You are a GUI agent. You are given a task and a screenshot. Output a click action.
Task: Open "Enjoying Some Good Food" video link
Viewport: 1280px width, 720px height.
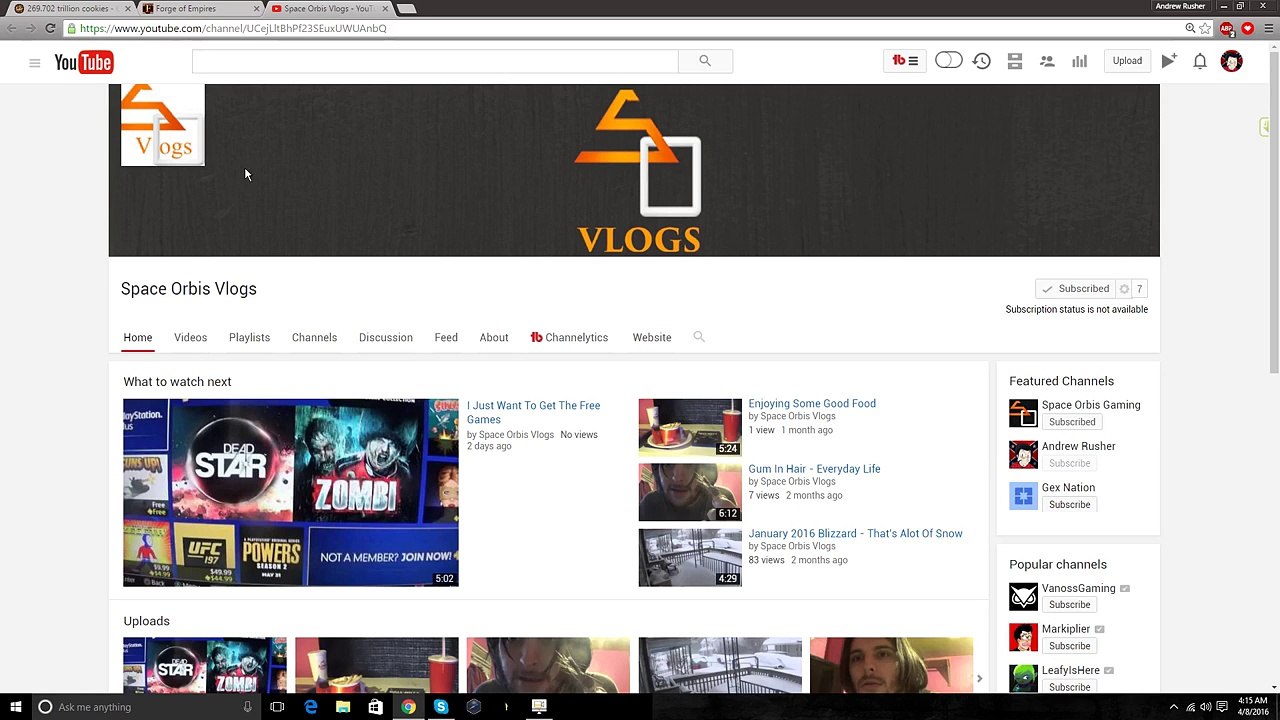[x=812, y=404]
